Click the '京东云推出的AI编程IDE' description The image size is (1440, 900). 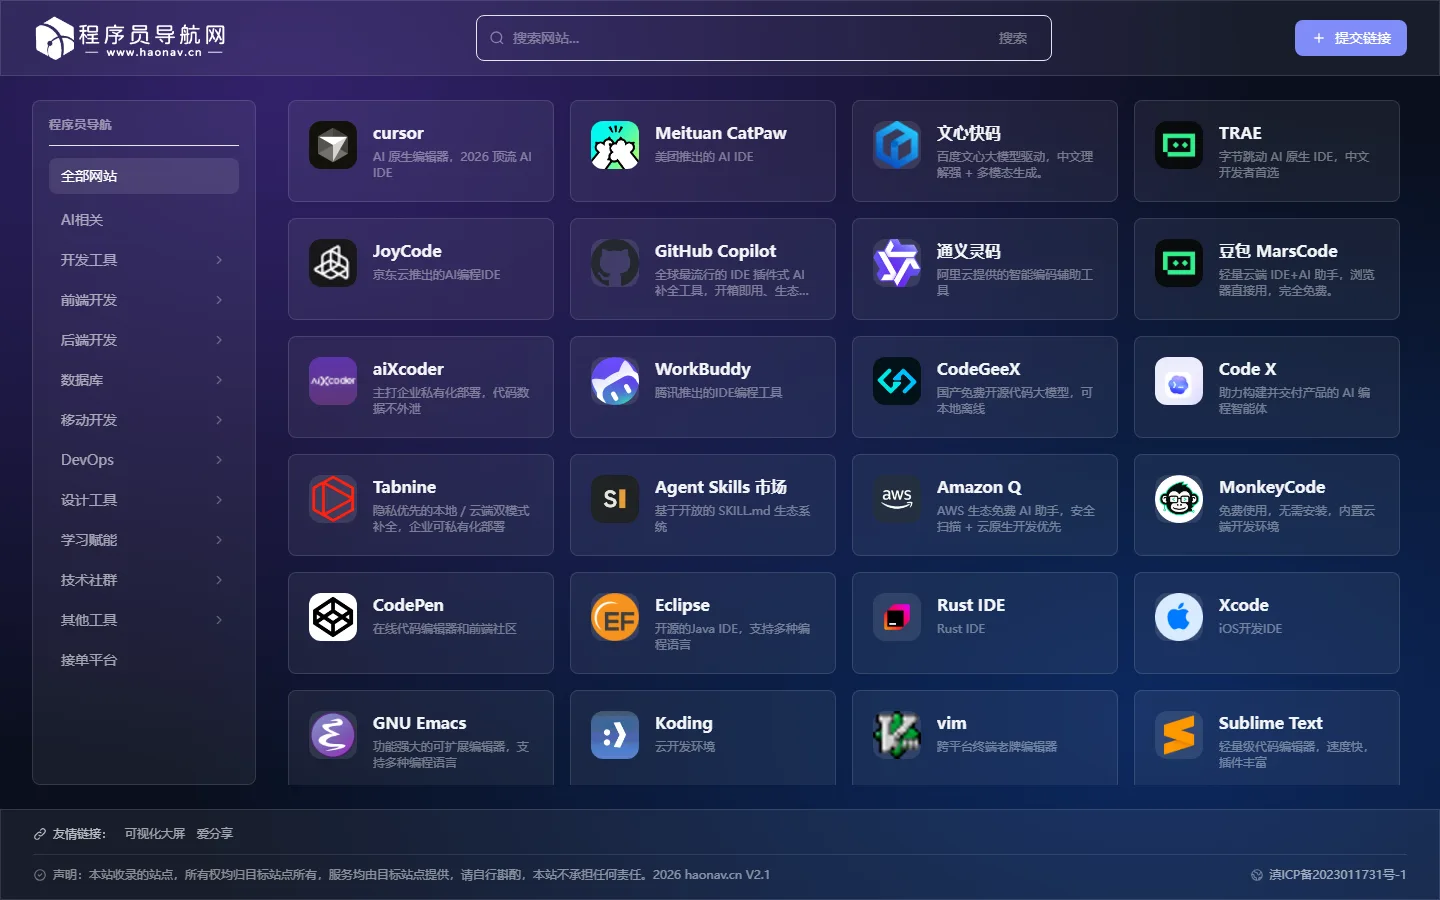437,275
